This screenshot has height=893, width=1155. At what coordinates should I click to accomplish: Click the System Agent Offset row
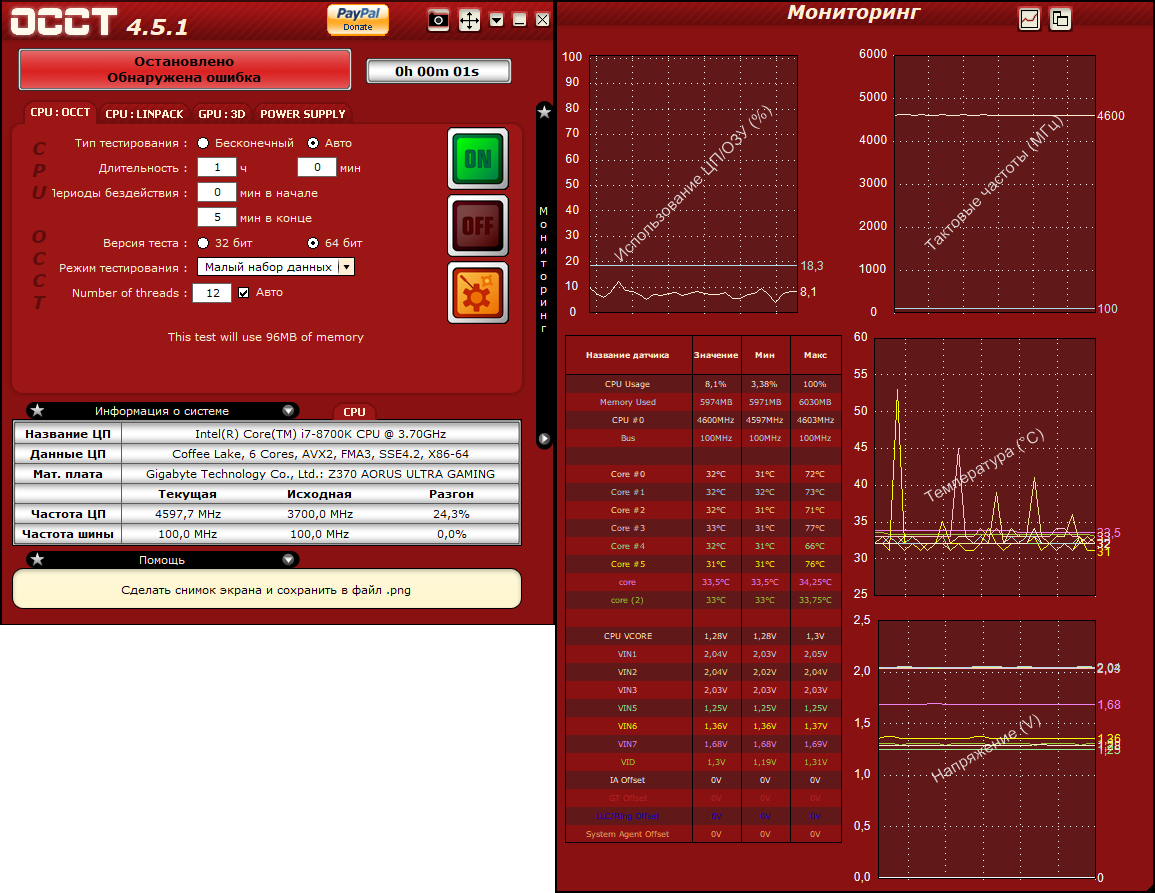pos(703,834)
